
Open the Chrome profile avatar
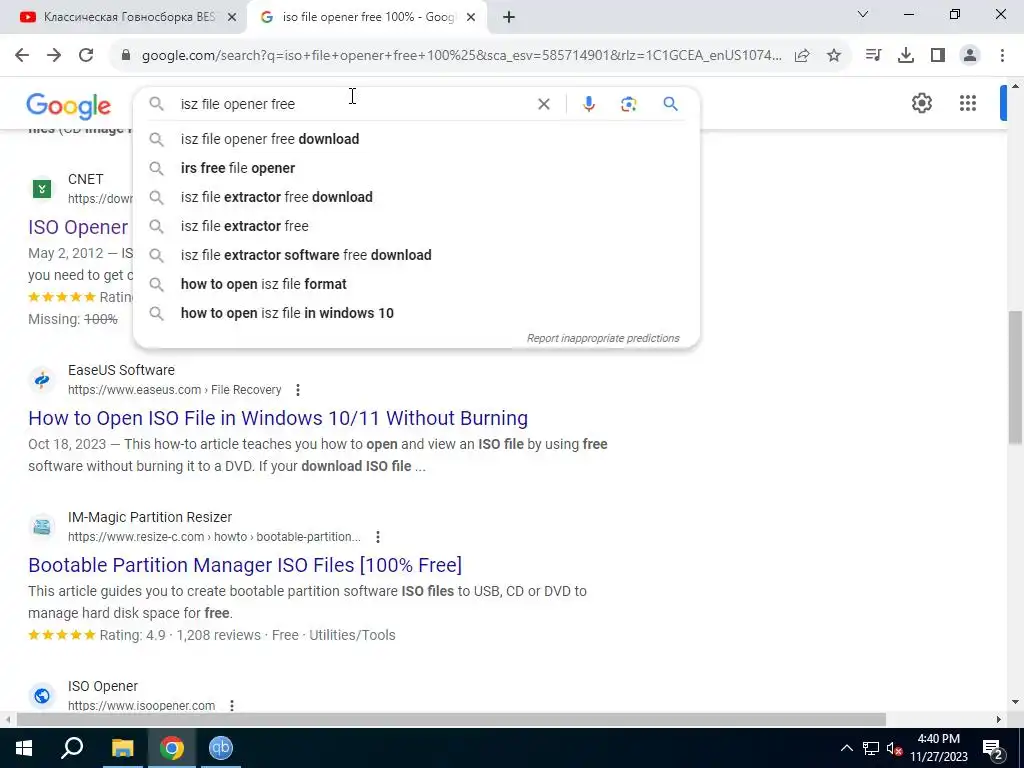pos(970,56)
